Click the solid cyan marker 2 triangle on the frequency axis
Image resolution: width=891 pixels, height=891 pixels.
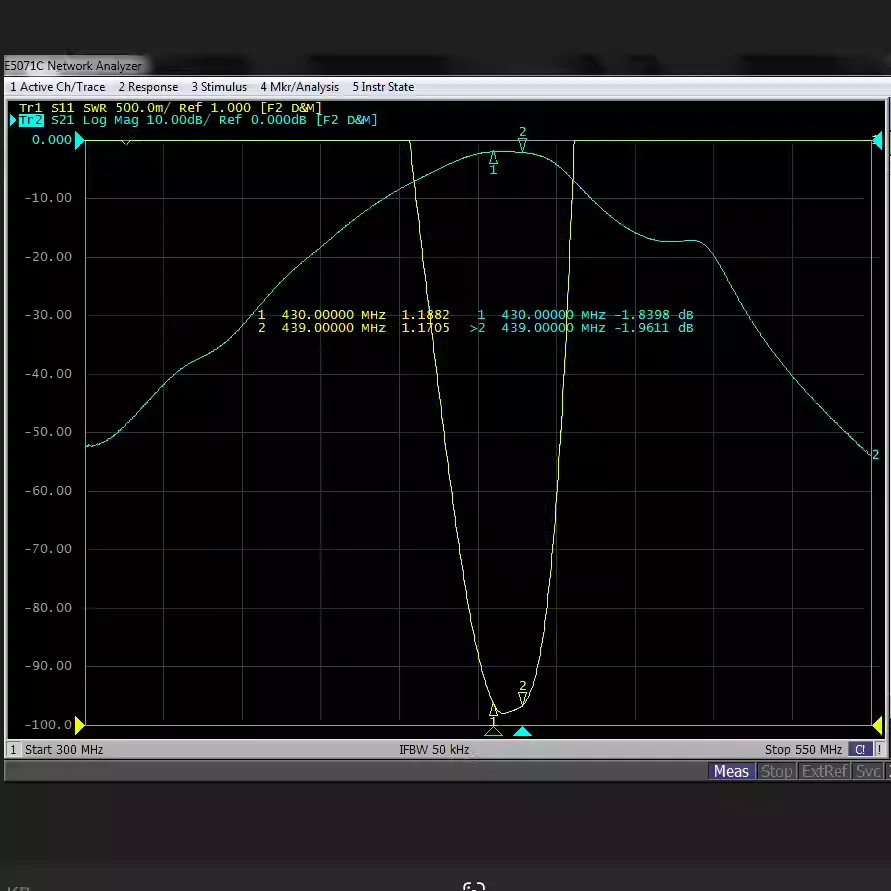pyautogui.click(x=523, y=731)
